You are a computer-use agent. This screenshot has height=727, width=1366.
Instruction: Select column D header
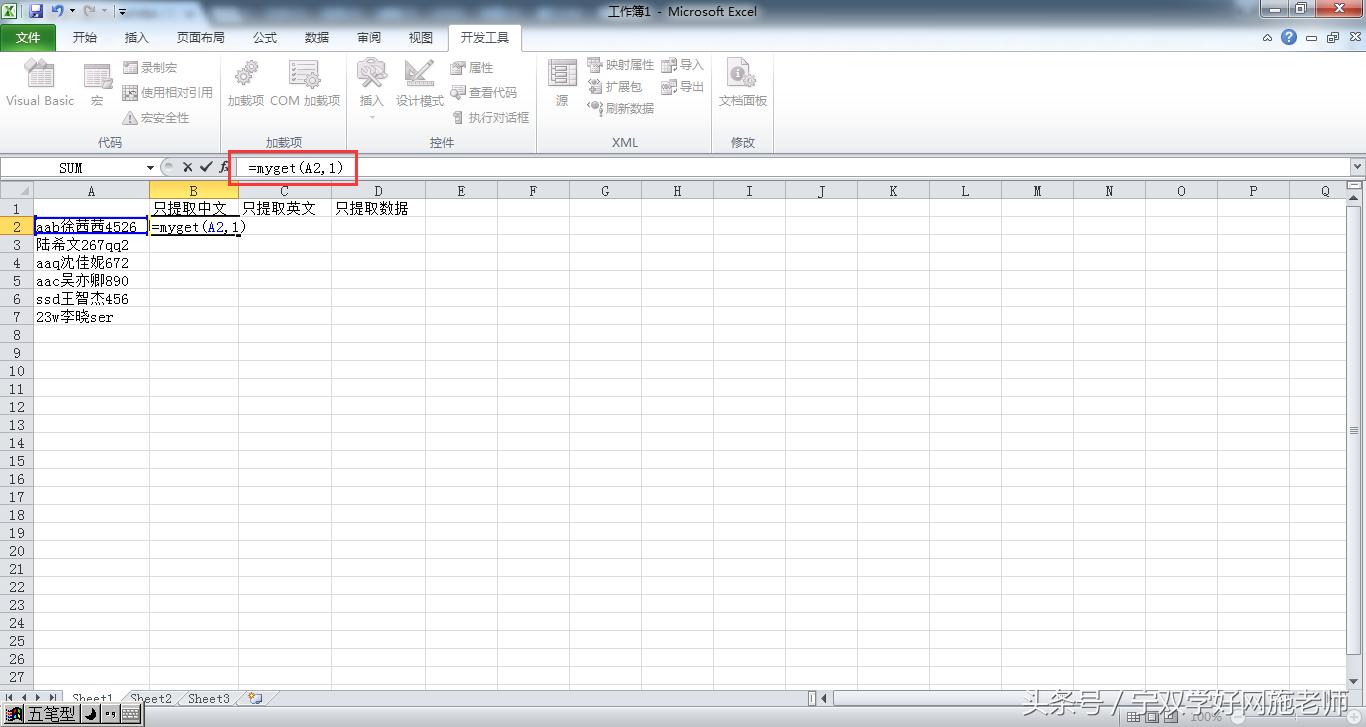coord(378,190)
